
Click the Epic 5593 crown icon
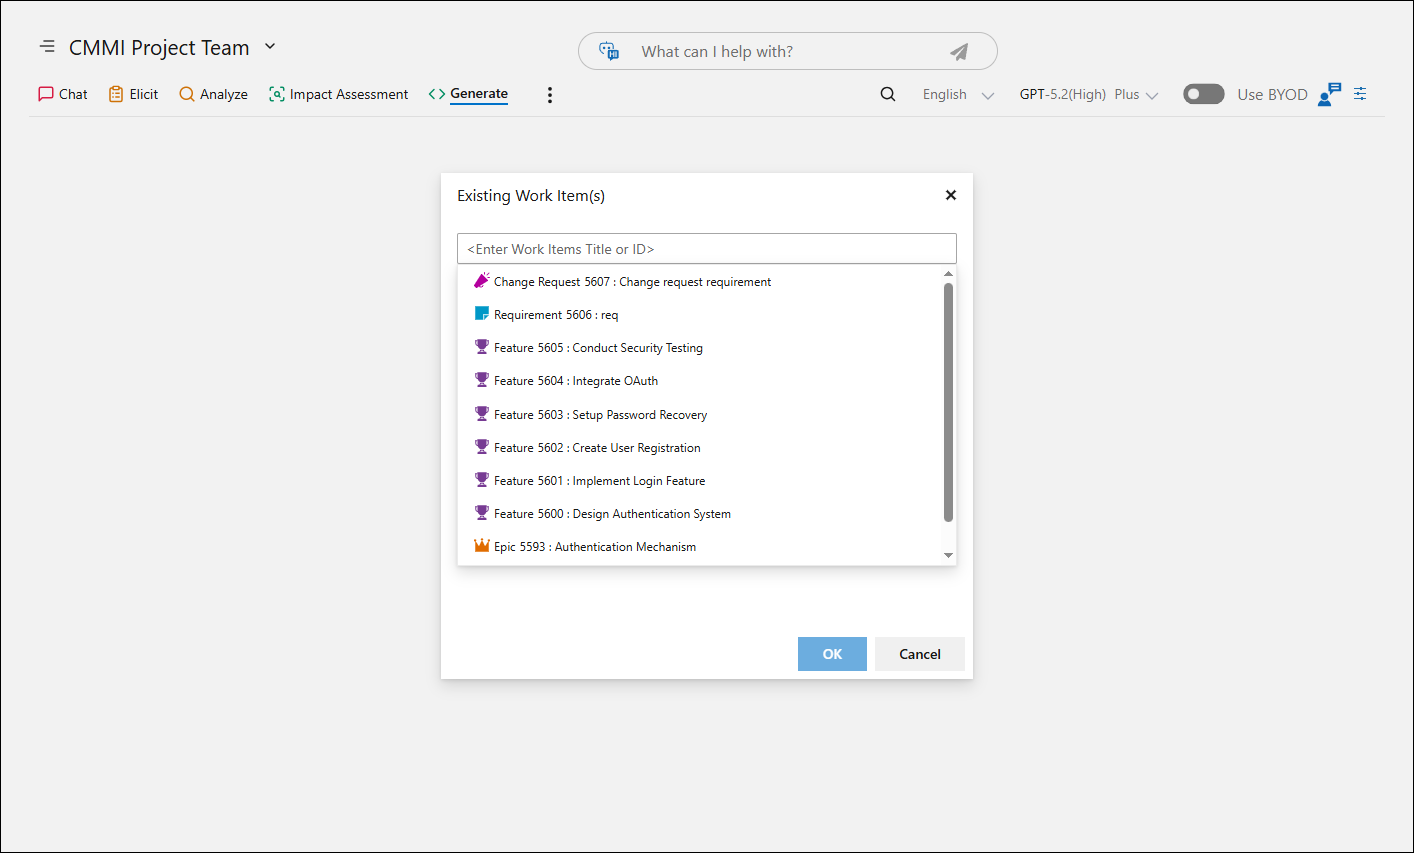[481, 546]
